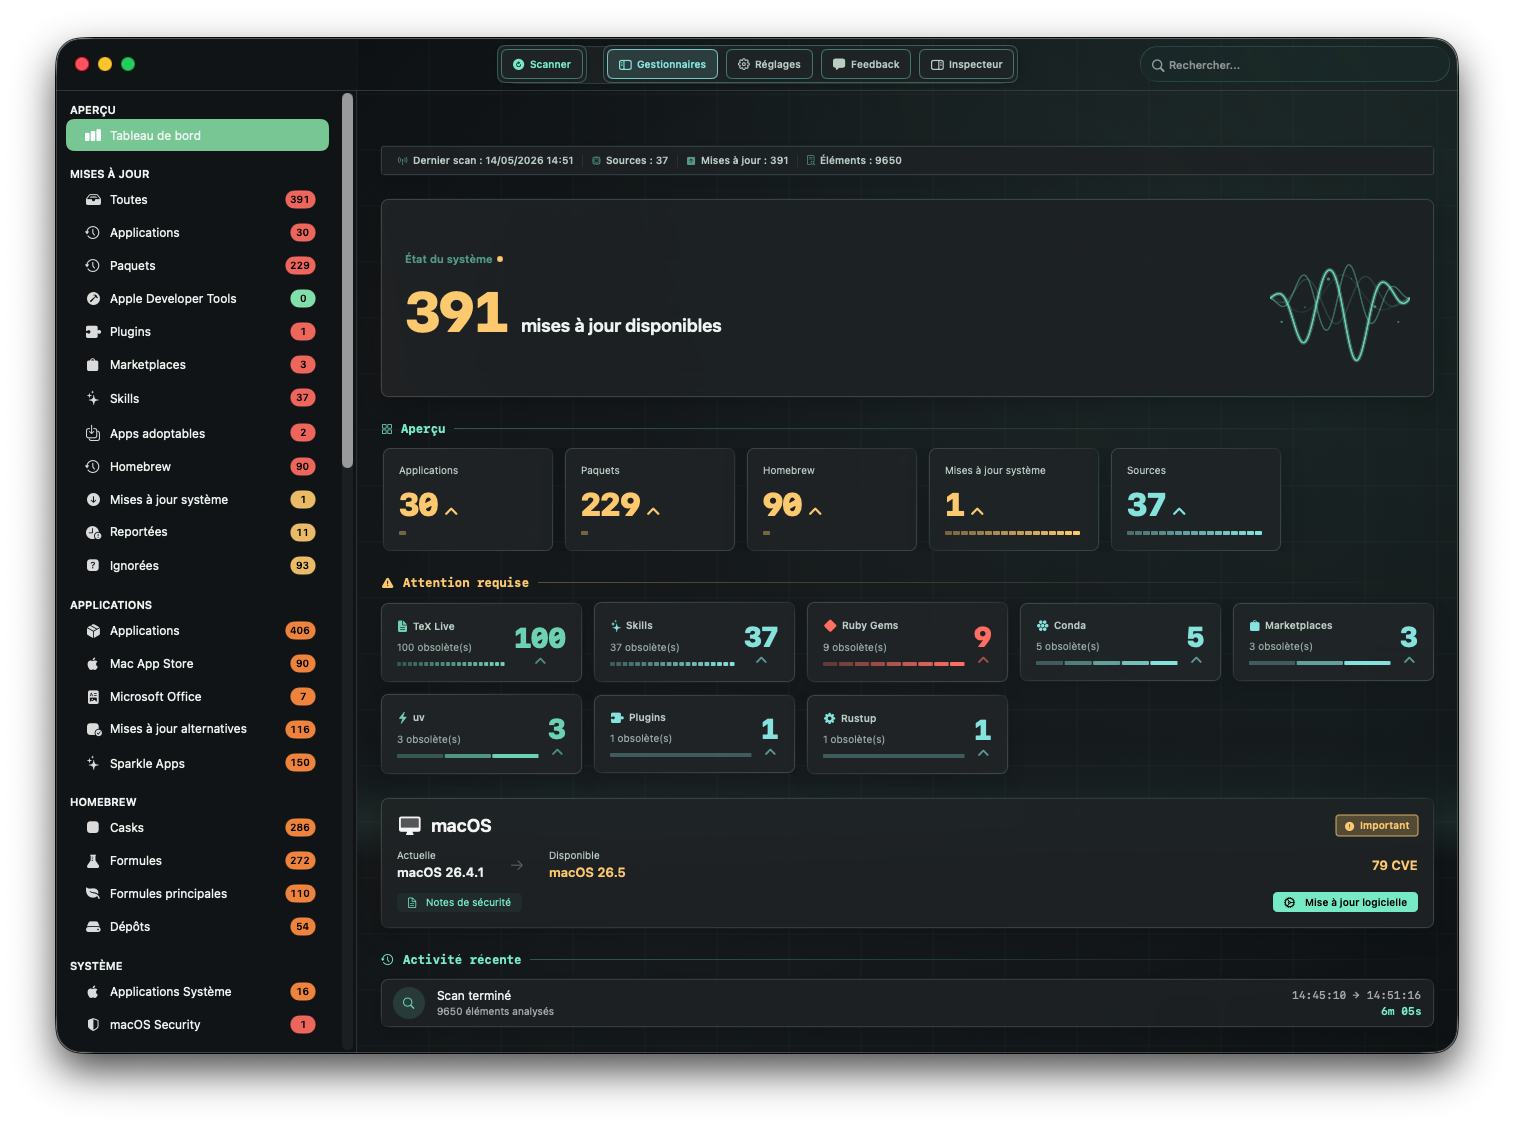Screen dimensions: 1514x1127
Task: Click the Mises à jour système icon
Action: (93, 500)
